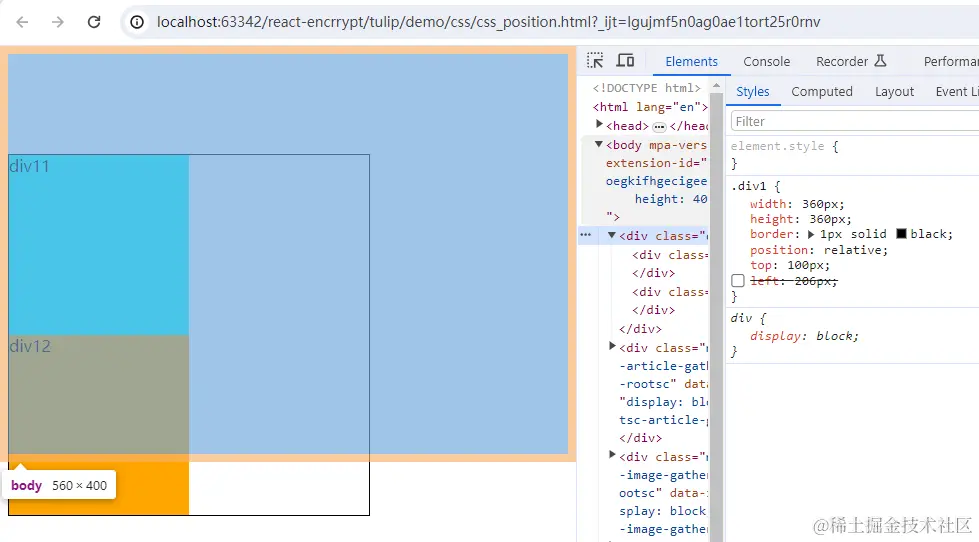Expand the div node ending in -rootsc
Image resolution: width=979 pixels, height=542 pixels.
[612, 346]
